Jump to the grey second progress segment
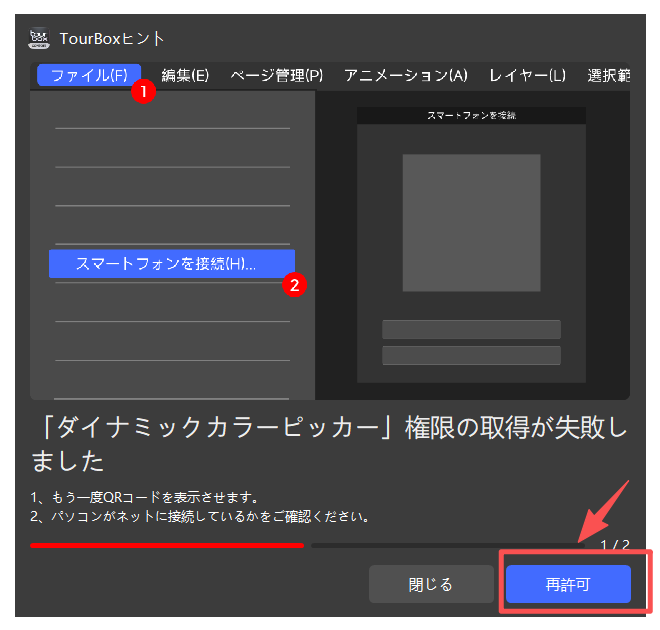The width and height of the screenshot is (660, 630). tap(450, 545)
